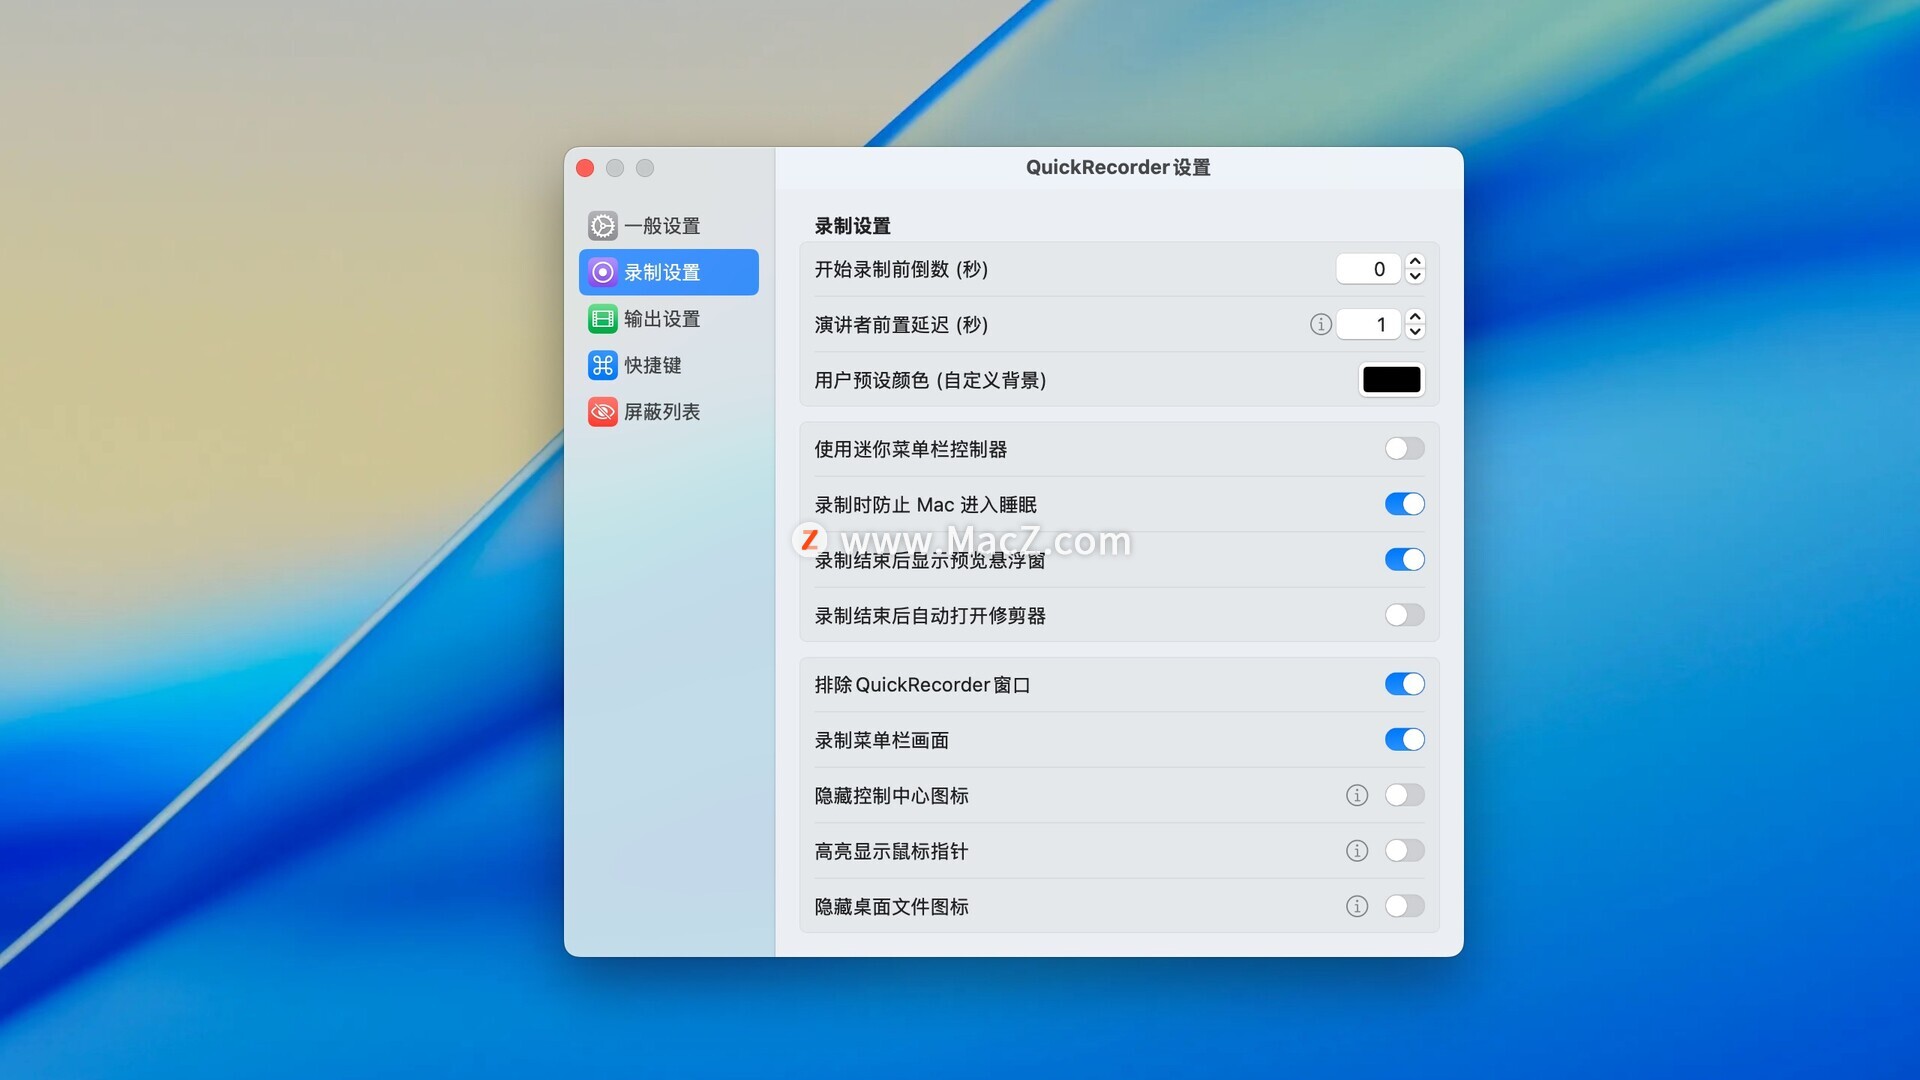Click info icon for 隐藏桌面文件图标

click(1356, 906)
